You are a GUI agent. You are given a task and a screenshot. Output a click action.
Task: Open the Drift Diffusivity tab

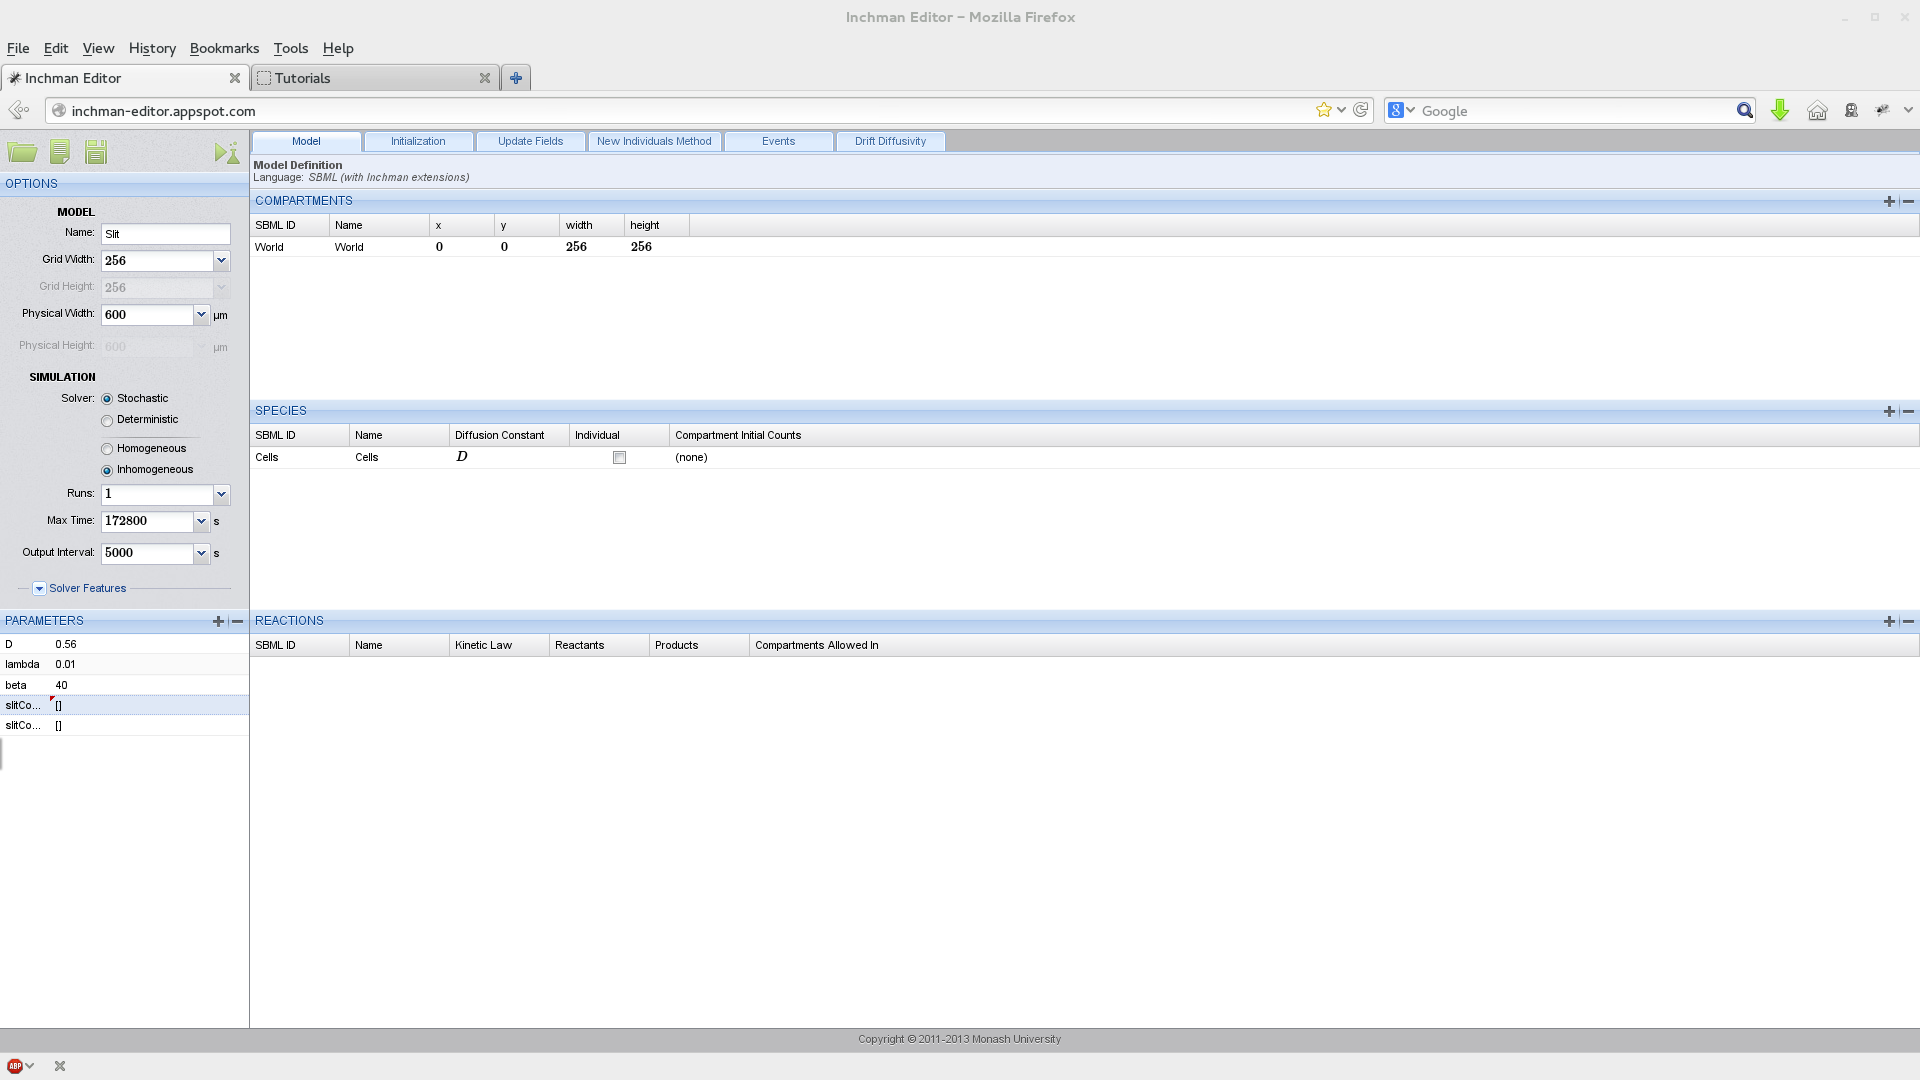coord(890,141)
